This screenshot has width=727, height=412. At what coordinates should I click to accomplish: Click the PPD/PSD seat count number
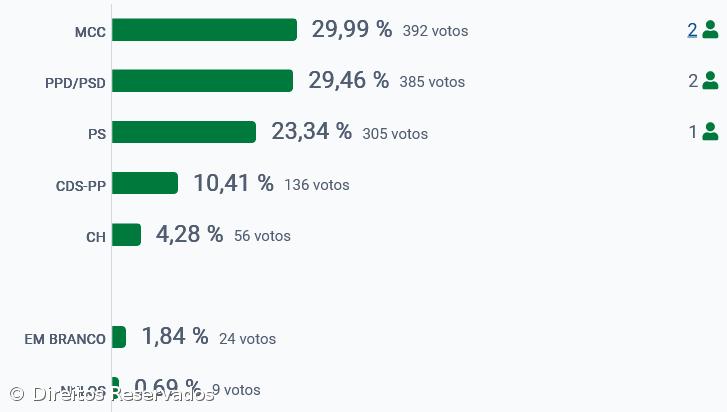692,81
